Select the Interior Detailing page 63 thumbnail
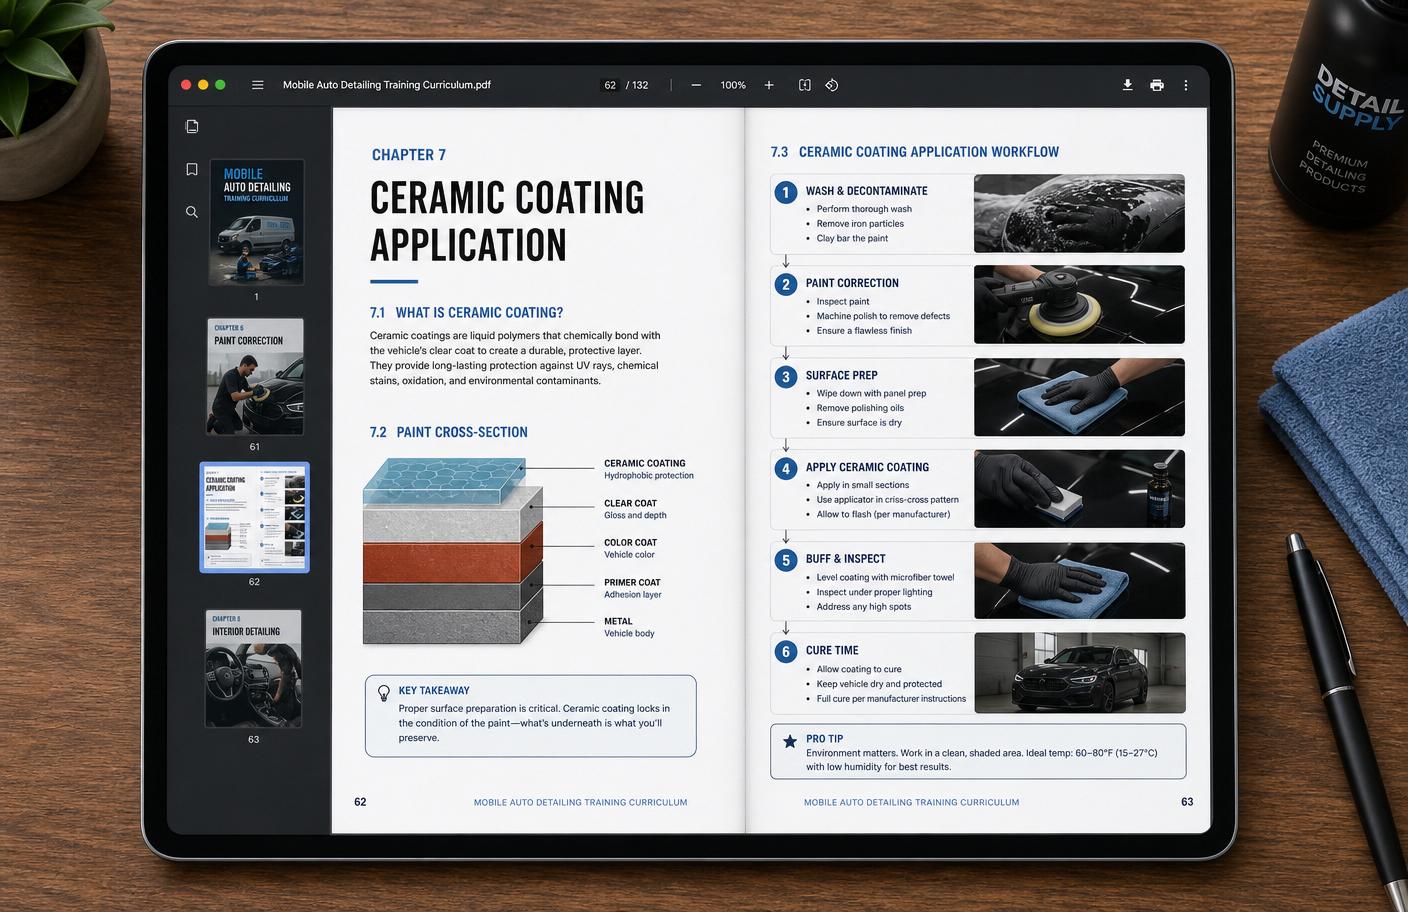Viewport: 1408px width, 912px height. pos(254,669)
